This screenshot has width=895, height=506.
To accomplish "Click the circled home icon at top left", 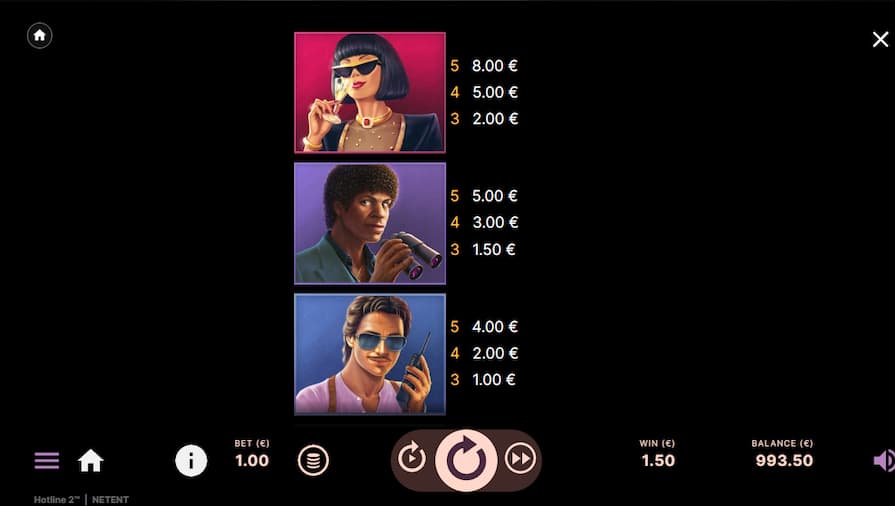I will [x=39, y=35].
